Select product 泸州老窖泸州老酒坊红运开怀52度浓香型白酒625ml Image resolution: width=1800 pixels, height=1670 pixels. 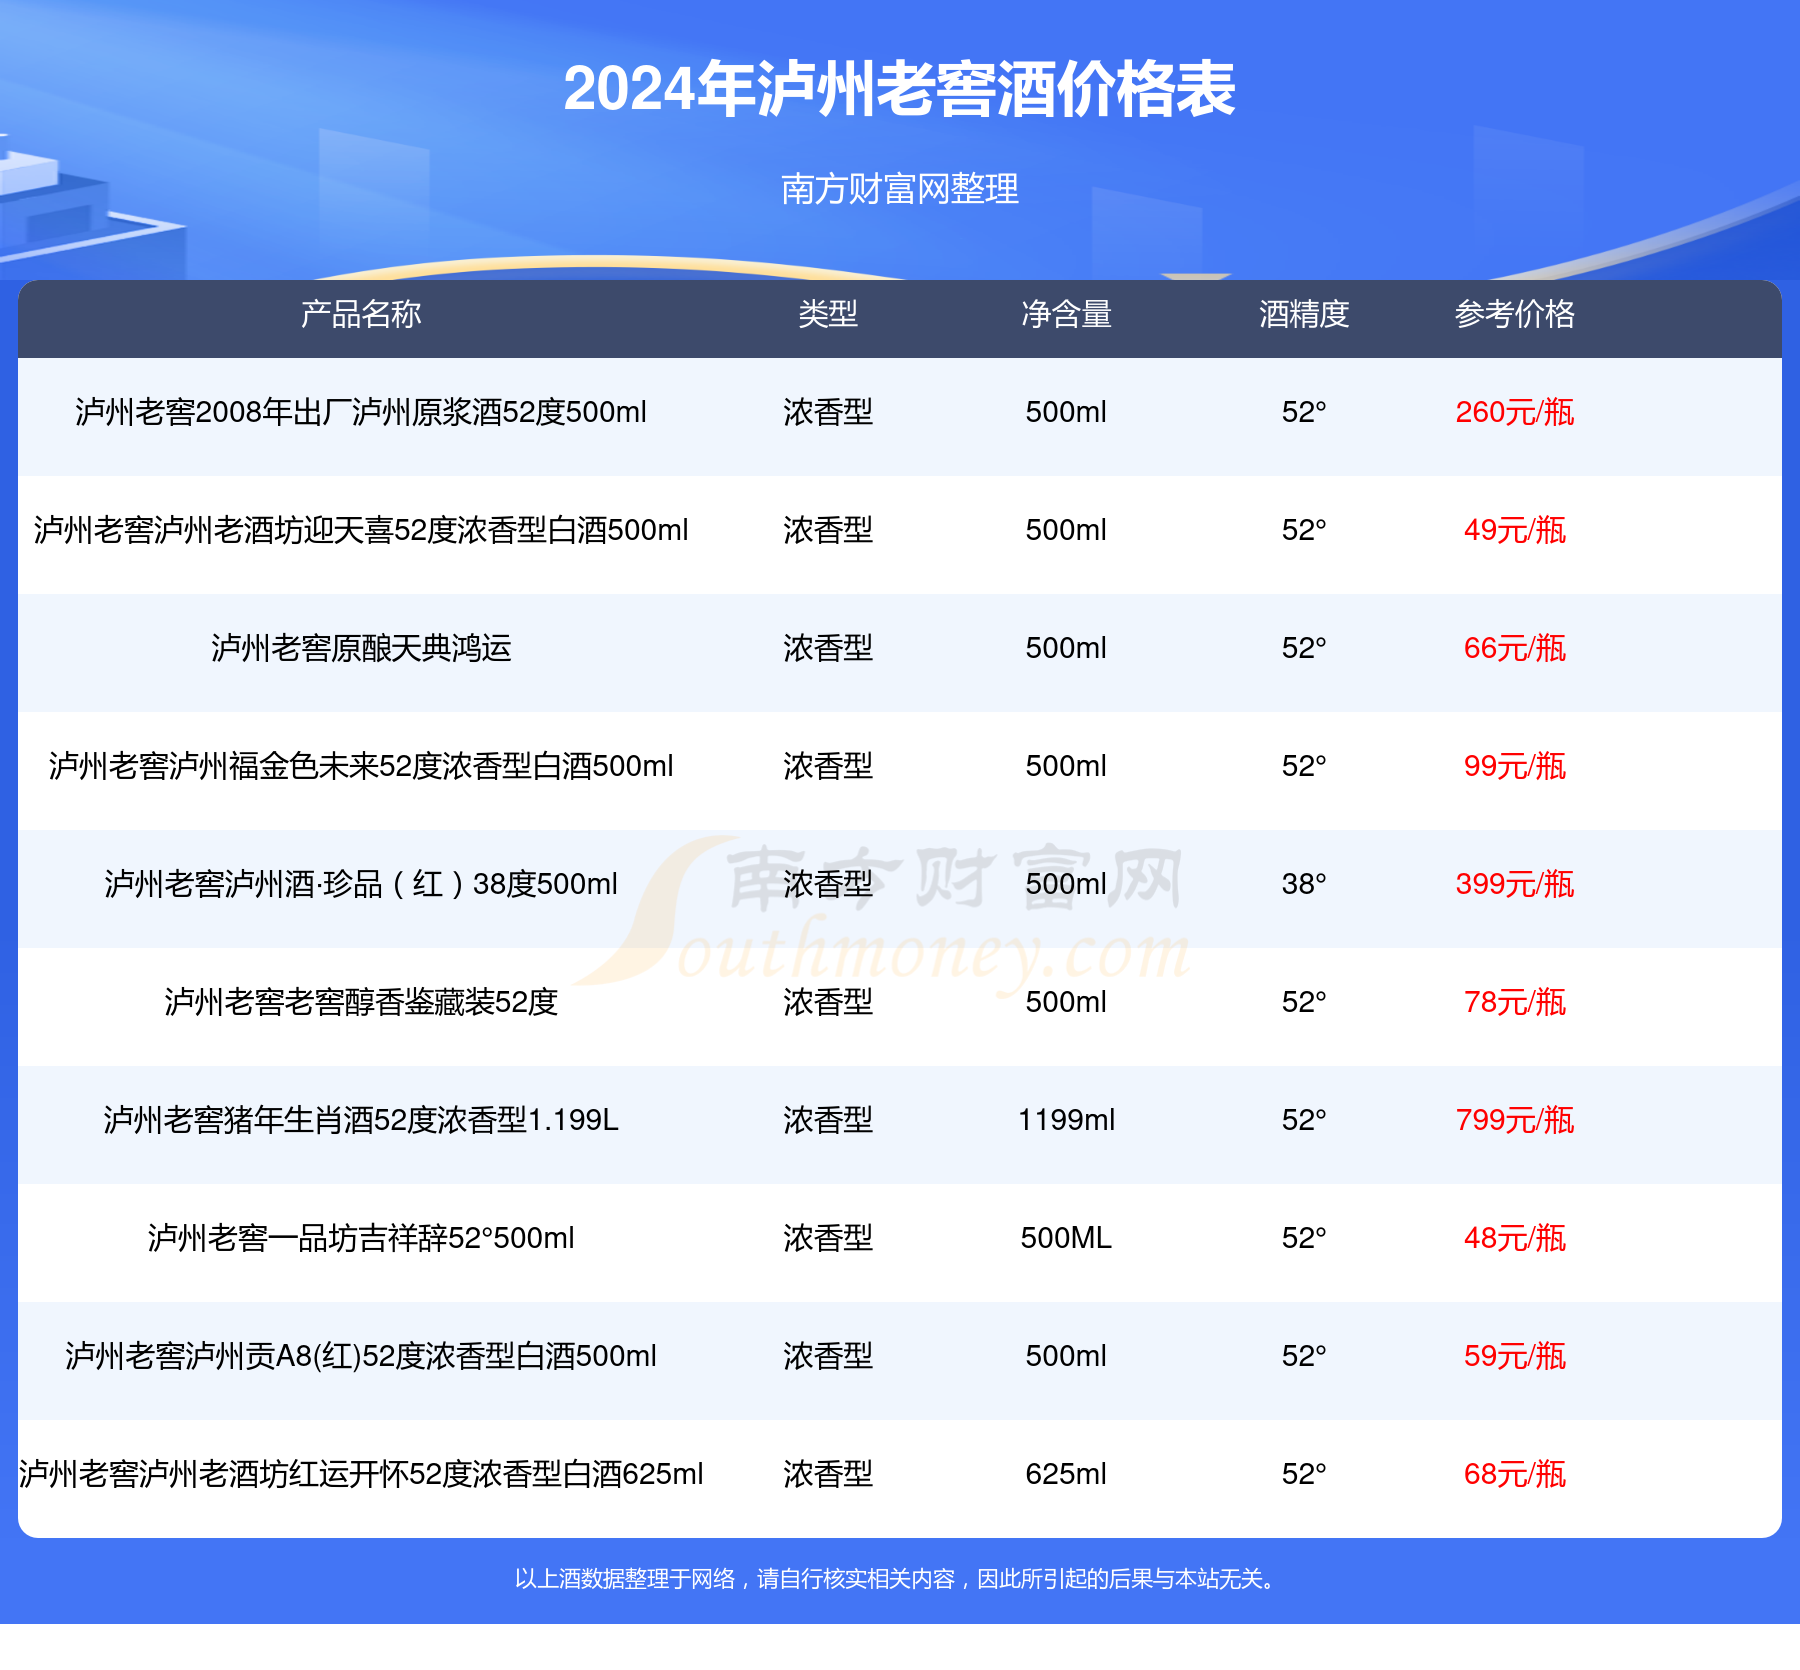pyautogui.click(x=361, y=1474)
